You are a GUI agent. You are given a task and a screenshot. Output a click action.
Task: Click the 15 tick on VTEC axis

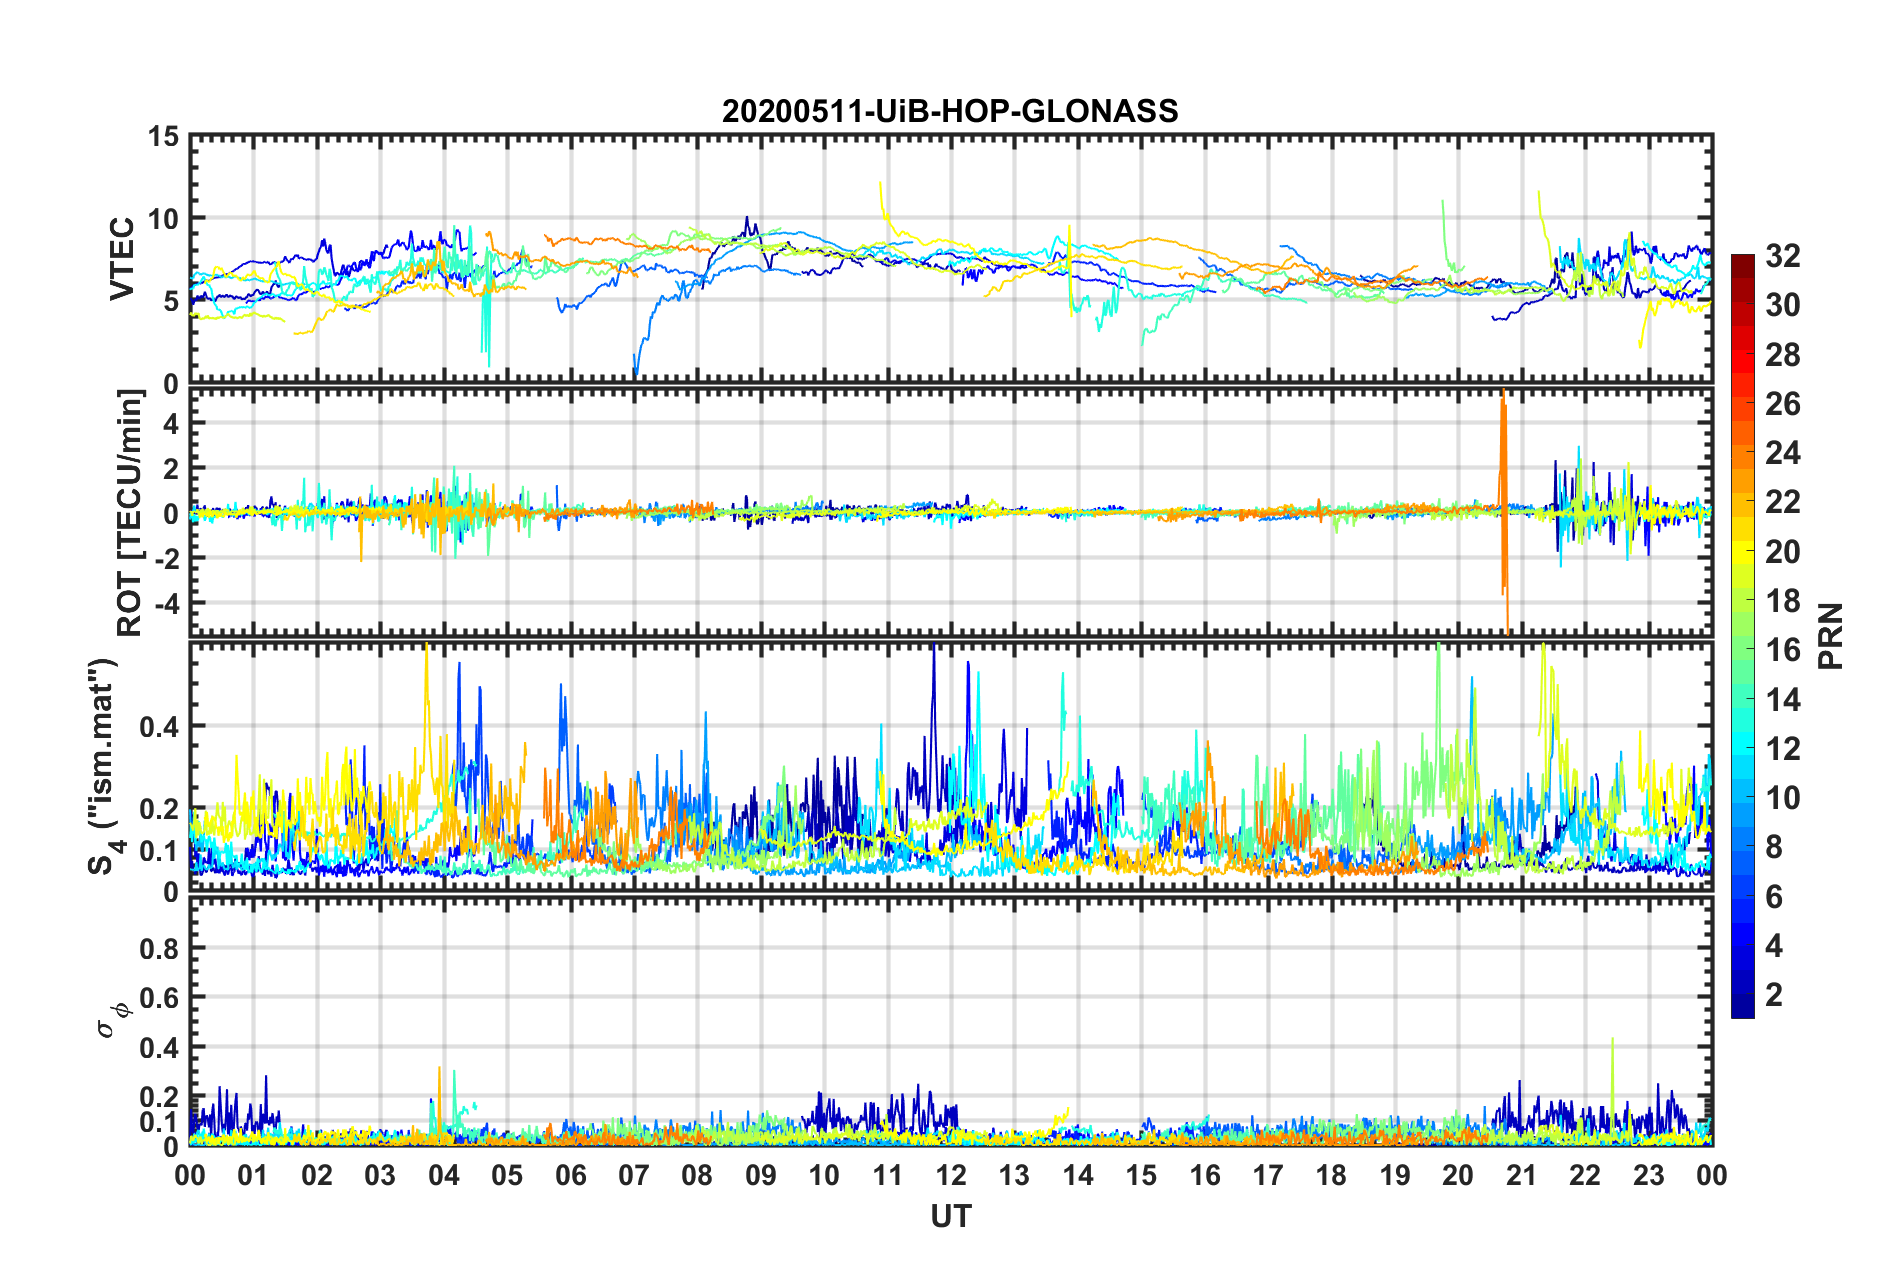(x=164, y=137)
